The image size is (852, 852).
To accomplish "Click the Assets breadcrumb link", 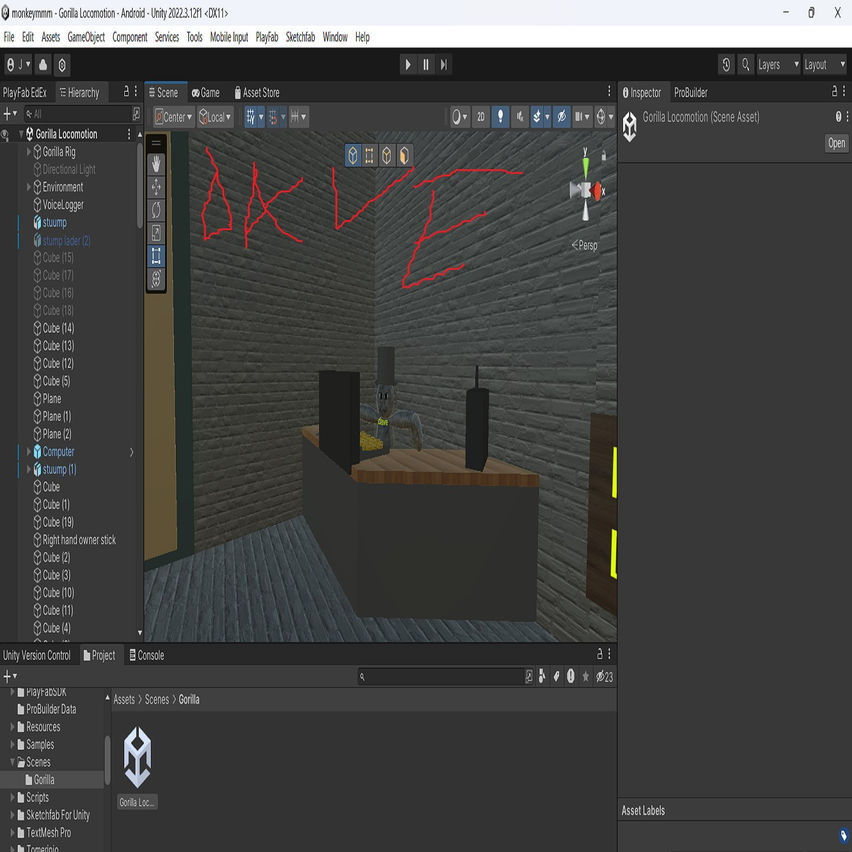I will click(x=124, y=699).
